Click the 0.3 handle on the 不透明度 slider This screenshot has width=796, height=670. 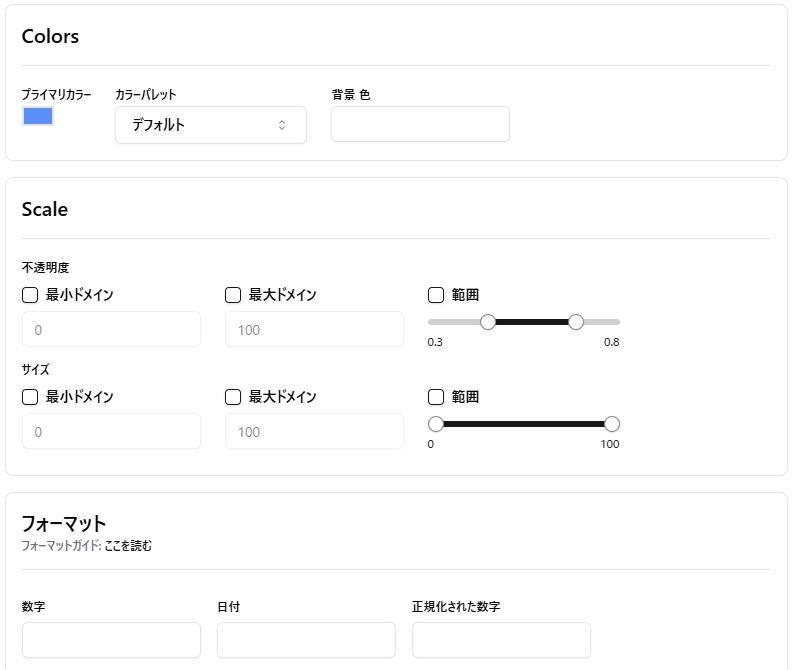tap(488, 322)
